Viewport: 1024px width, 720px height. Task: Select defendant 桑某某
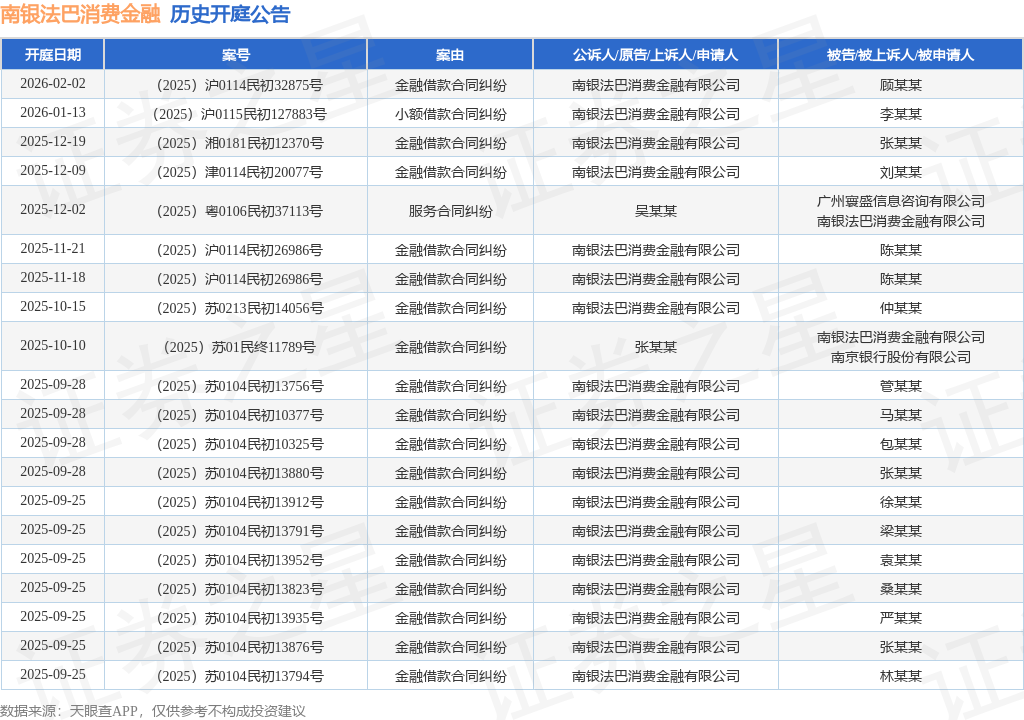(901, 589)
